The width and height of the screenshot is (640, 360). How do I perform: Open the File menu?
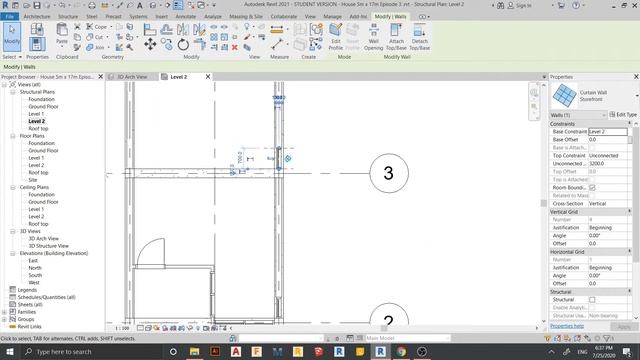click(9, 16)
